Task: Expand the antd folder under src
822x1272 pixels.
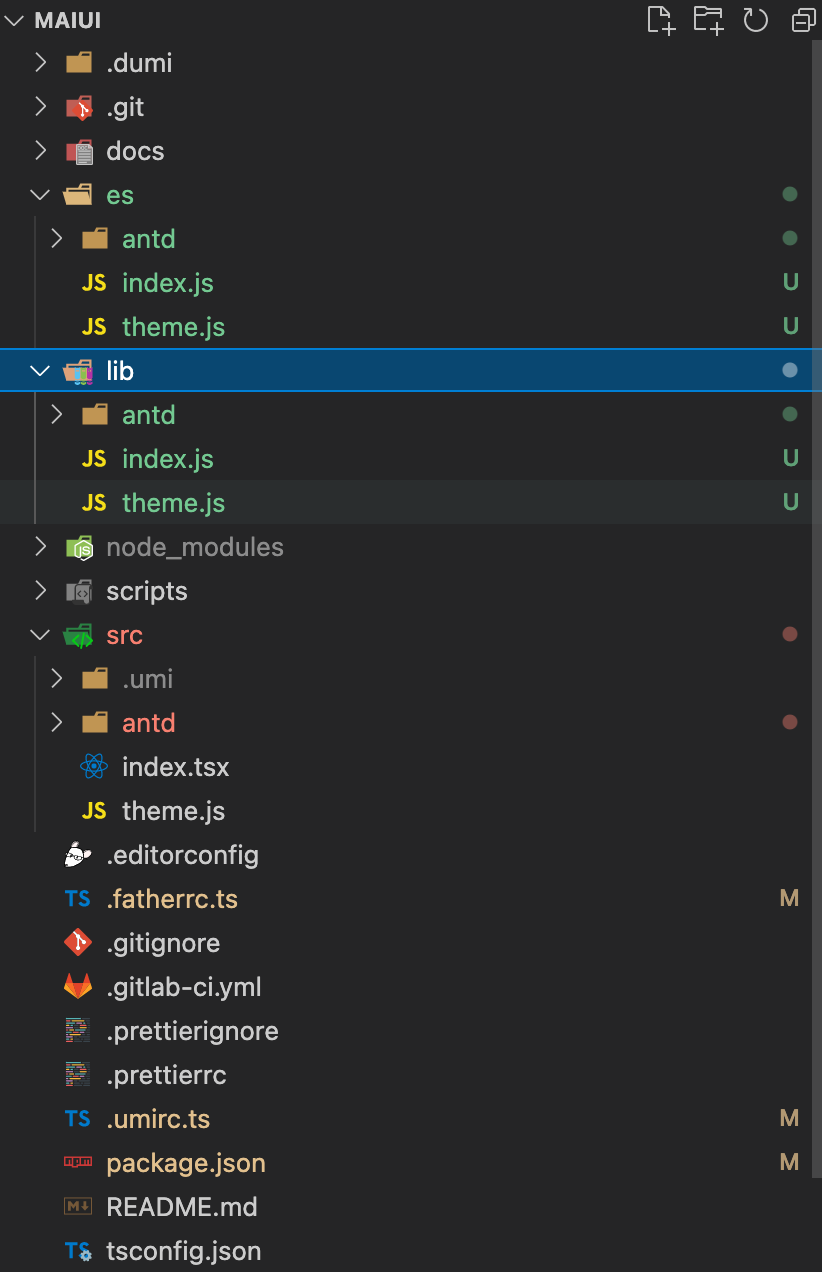Action: 57,722
